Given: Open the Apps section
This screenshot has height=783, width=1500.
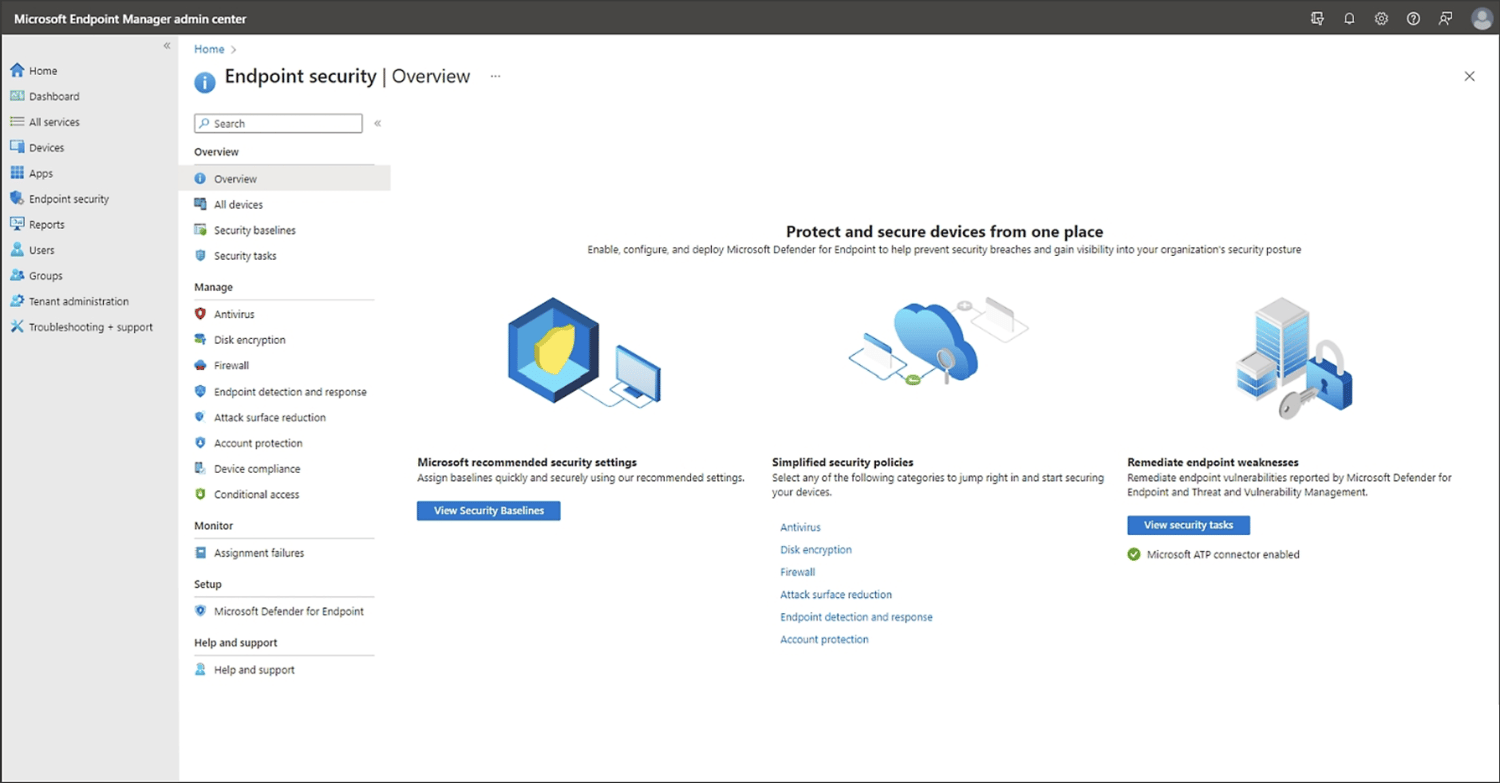Looking at the screenshot, I should pyautogui.click(x=41, y=172).
